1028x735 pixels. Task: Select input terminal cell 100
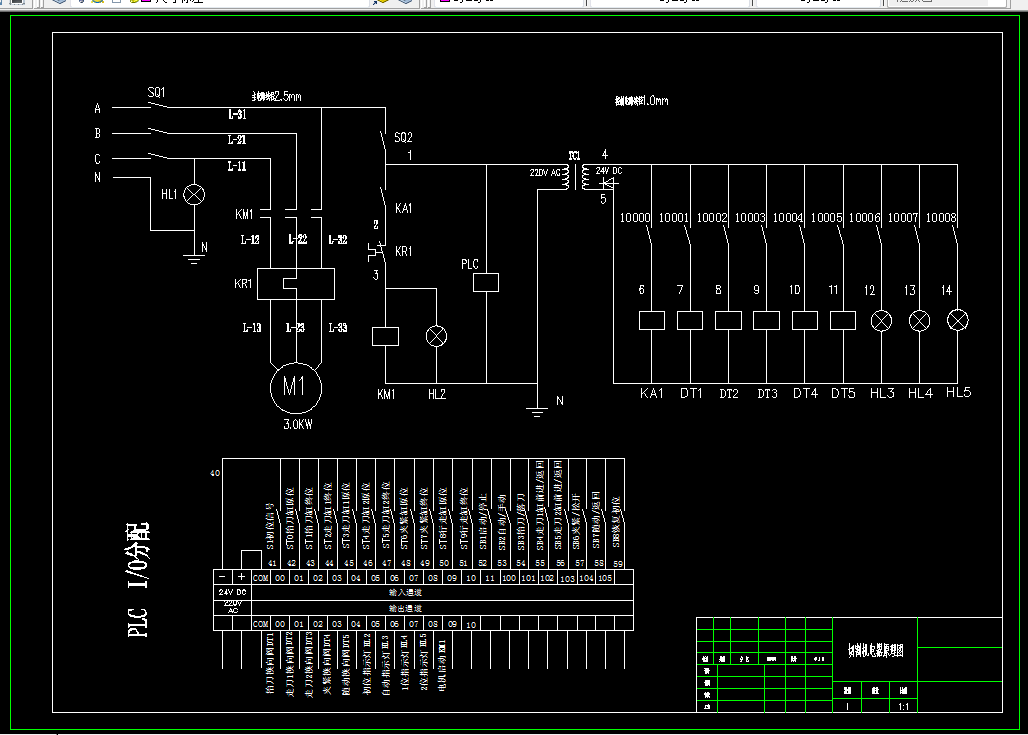click(x=509, y=578)
